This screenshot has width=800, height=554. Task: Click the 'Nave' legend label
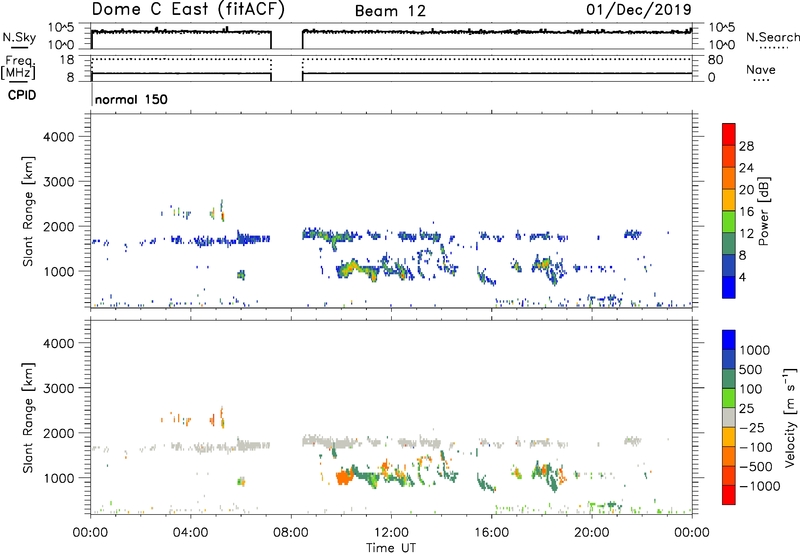pos(761,69)
